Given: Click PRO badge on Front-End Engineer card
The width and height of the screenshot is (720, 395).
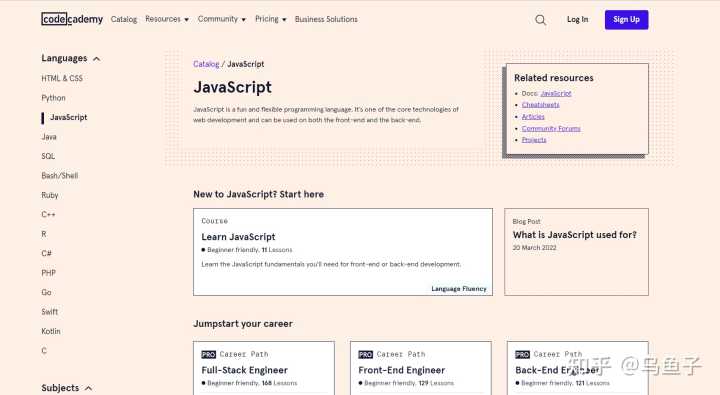Looking at the screenshot, I should pyautogui.click(x=366, y=355).
